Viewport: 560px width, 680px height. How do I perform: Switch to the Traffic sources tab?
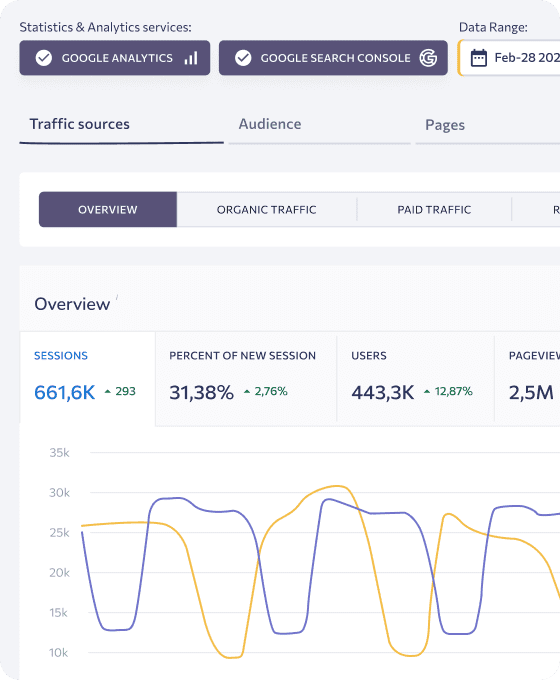[121, 125]
